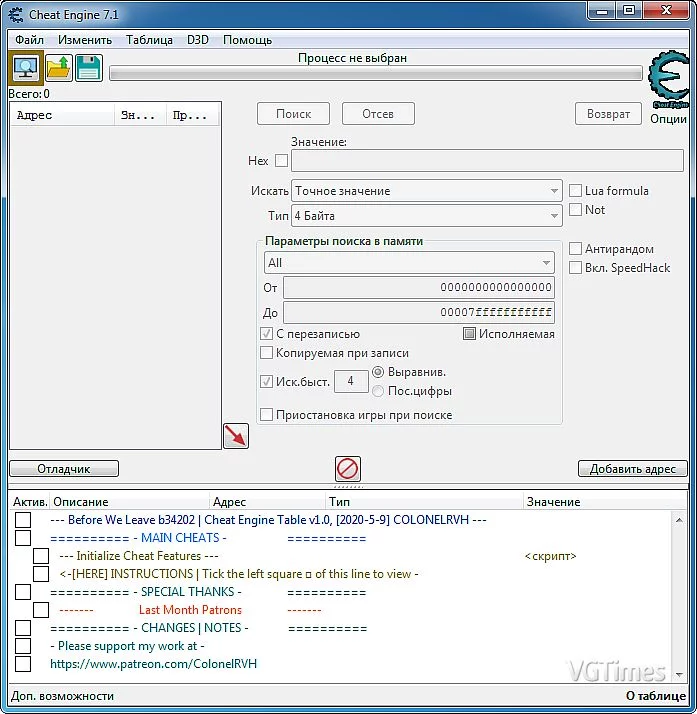Toggle the Hex checkbox
This screenshot has width=697, height=714.
[x=281, y=161]
